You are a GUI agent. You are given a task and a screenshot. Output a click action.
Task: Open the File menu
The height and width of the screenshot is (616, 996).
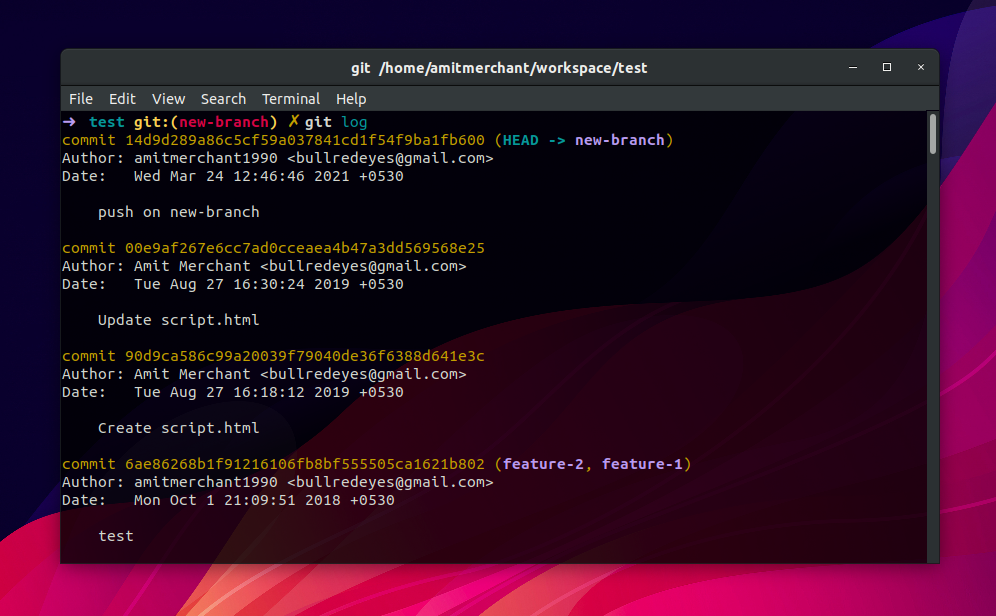[80, 99]
